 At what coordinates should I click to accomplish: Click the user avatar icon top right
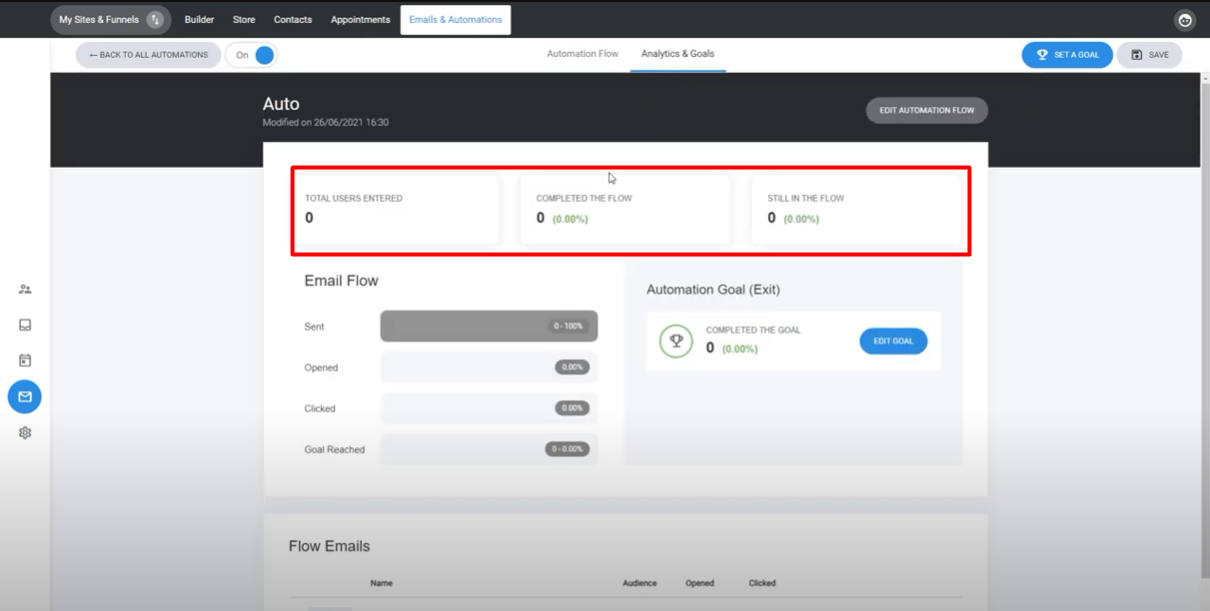point(1185,20)
